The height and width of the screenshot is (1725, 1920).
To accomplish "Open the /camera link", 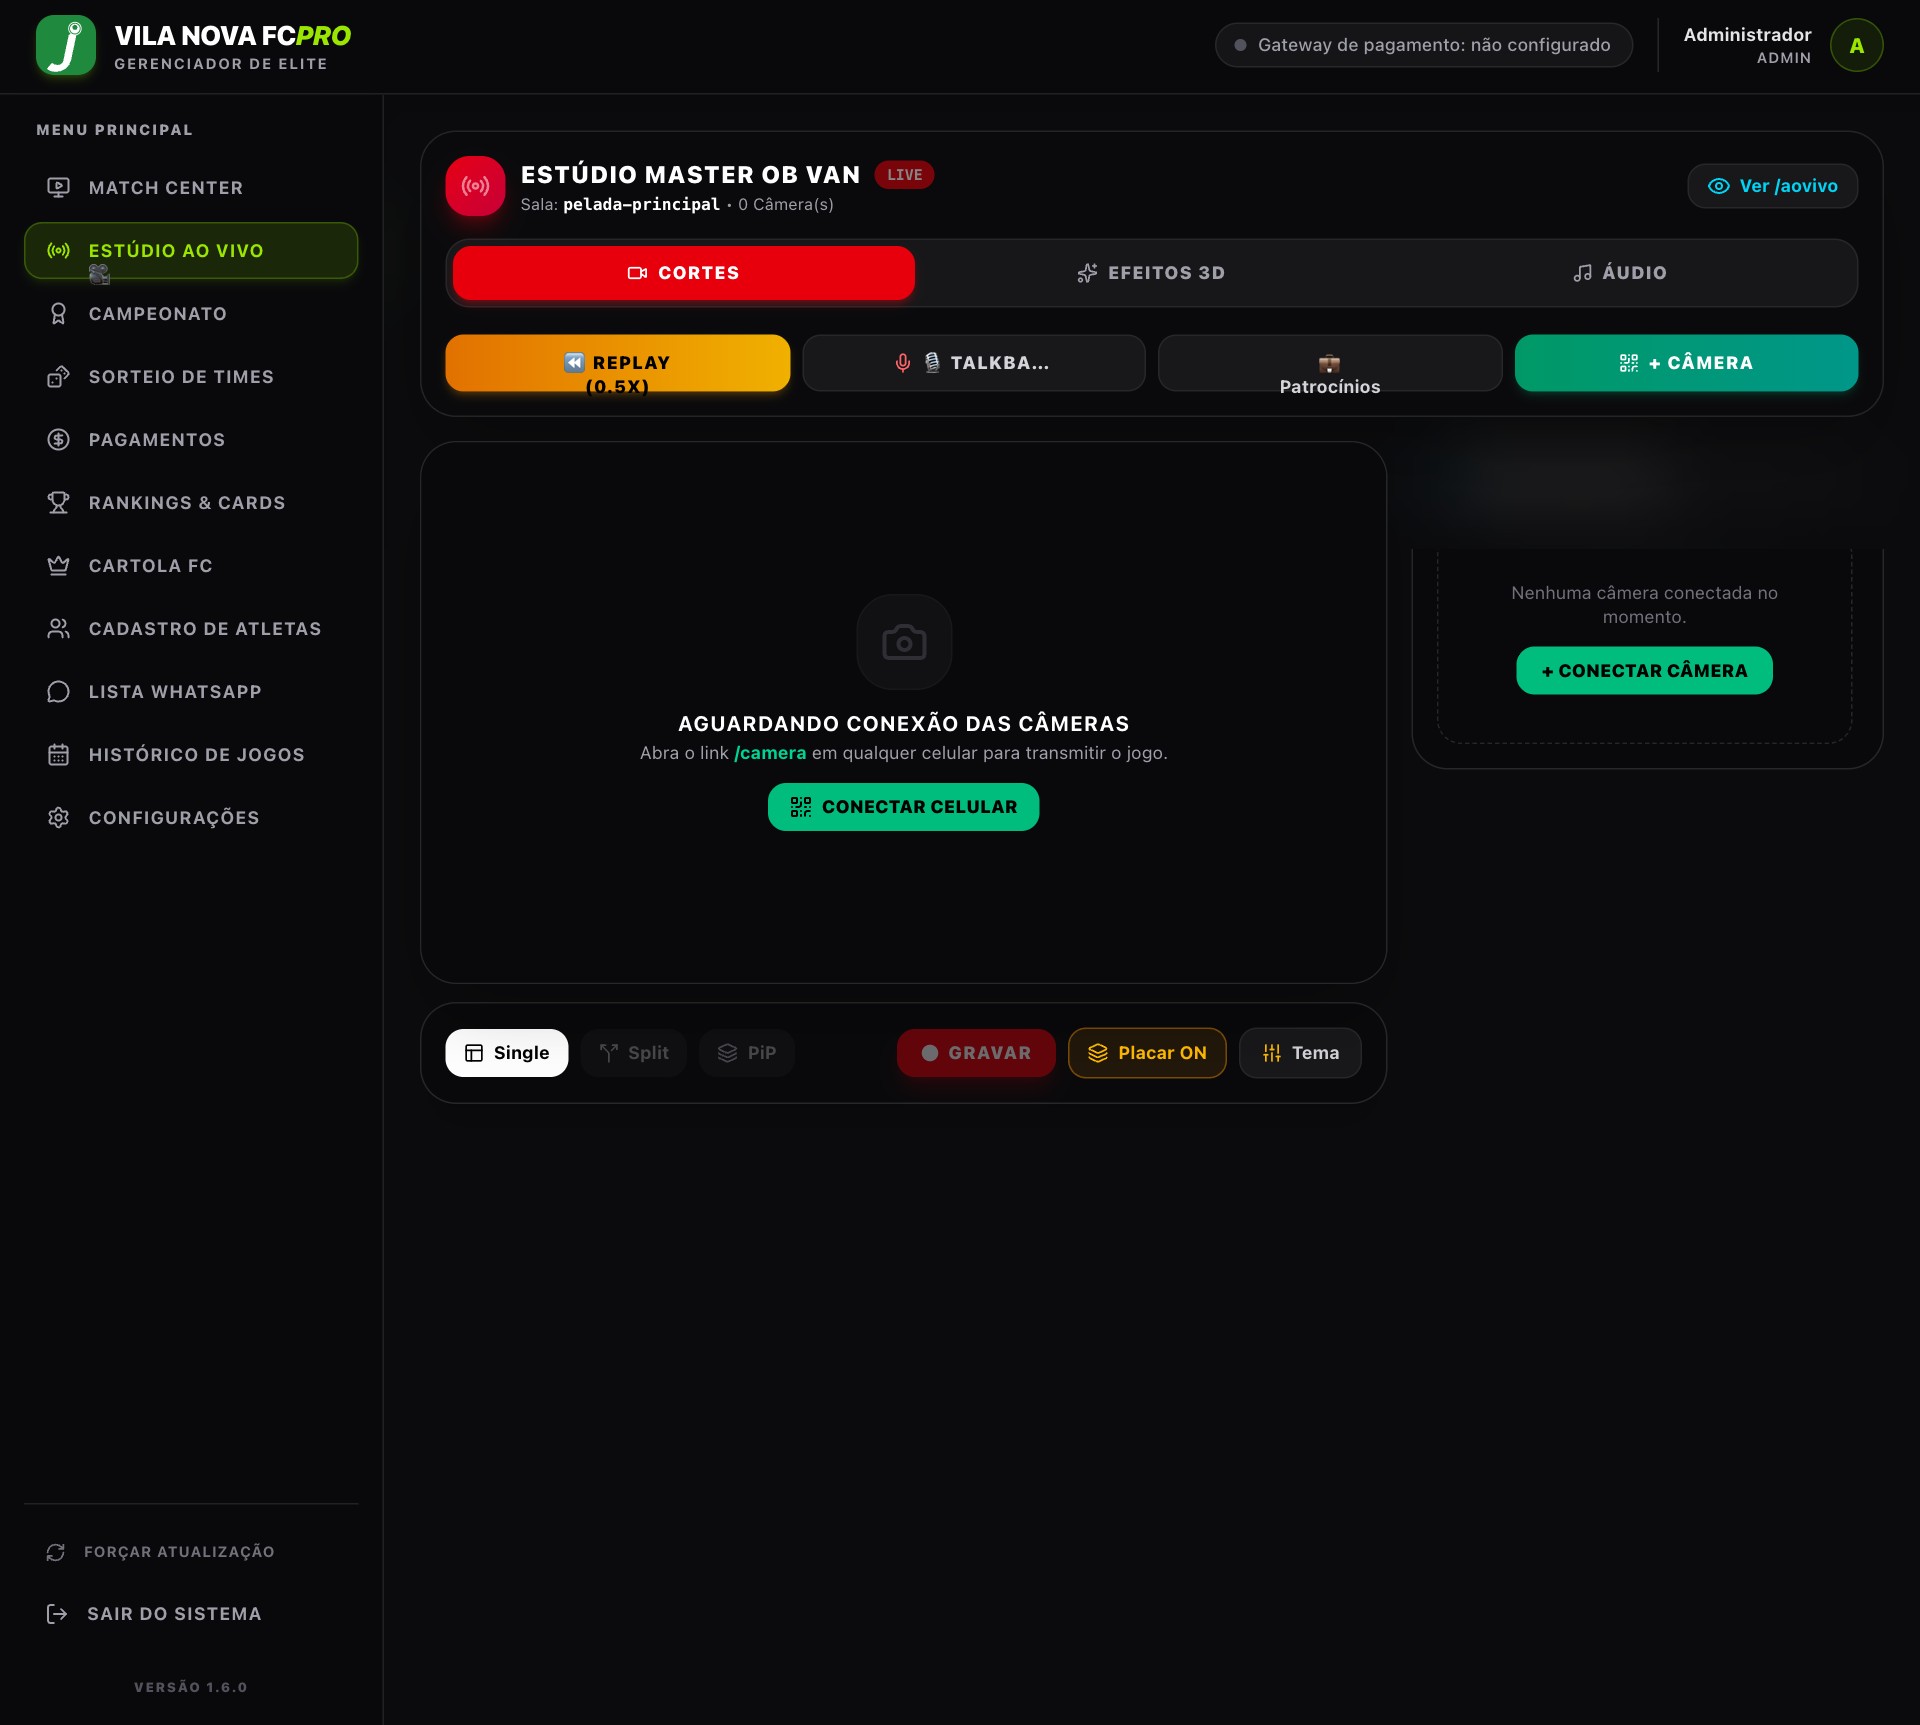I will 770,753.
